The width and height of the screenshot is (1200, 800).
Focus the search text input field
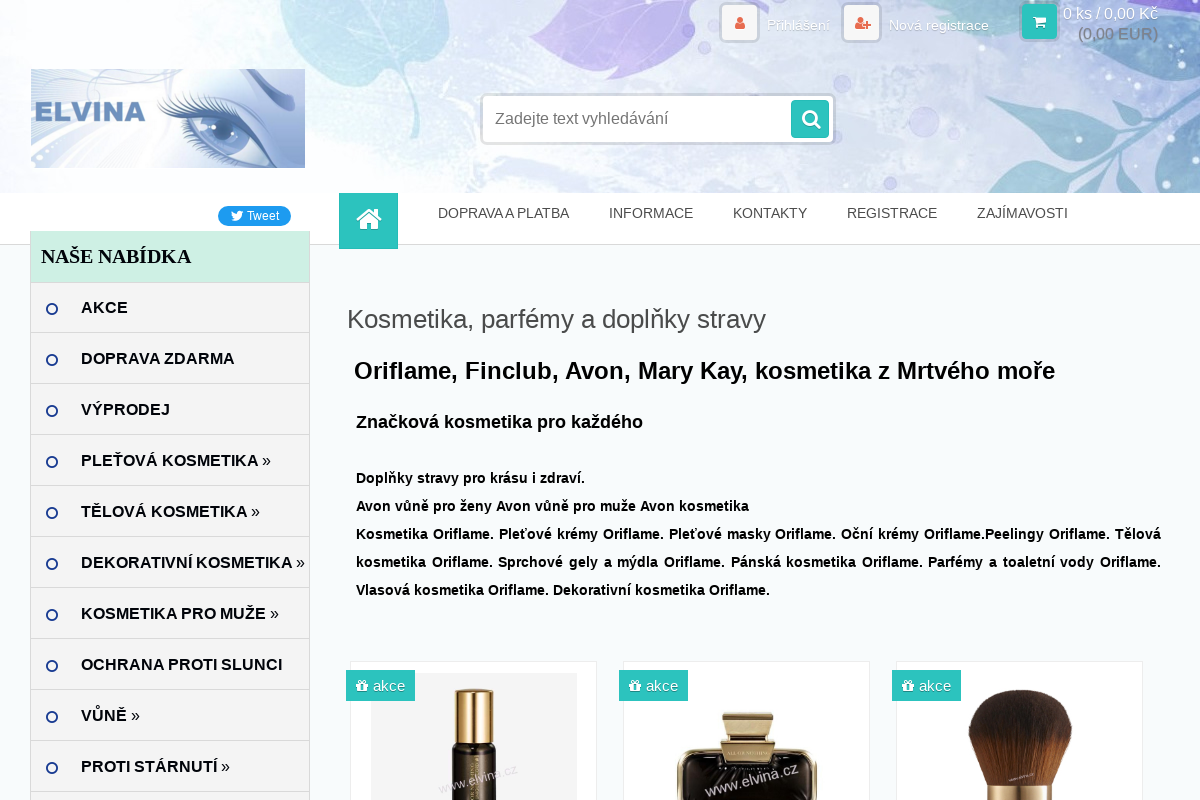636,119
